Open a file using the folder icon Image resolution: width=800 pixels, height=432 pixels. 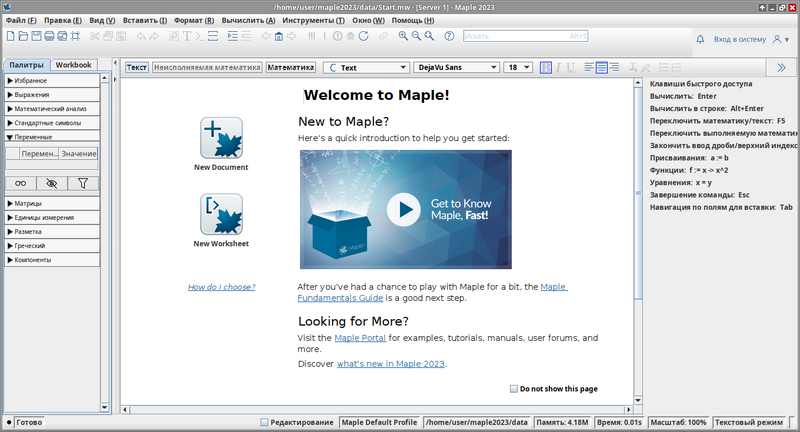(23, 36)
